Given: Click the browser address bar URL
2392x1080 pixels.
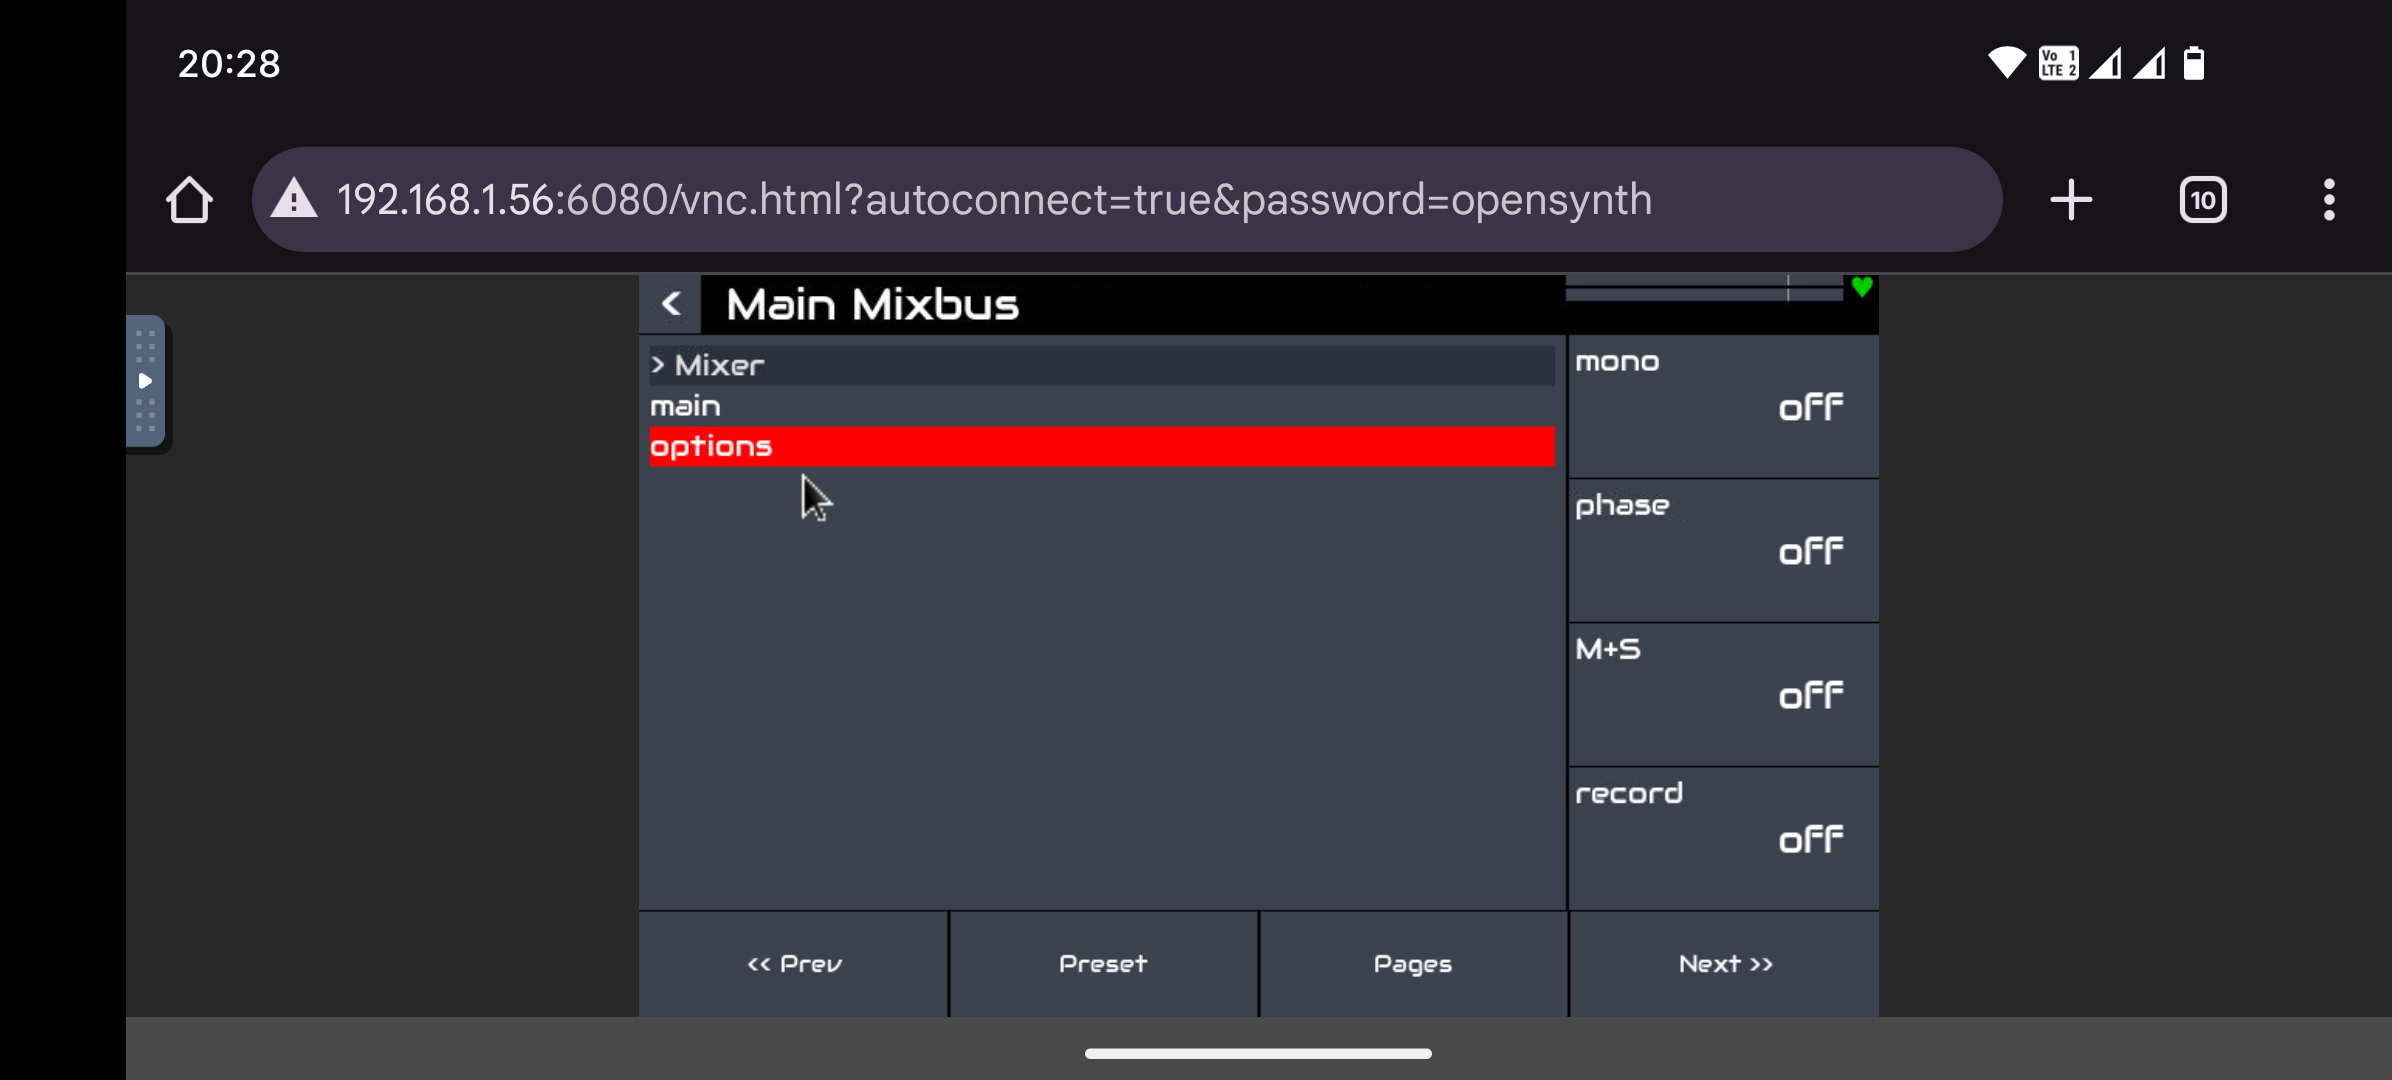Looking at the screenshot, I should click(994, 200).
